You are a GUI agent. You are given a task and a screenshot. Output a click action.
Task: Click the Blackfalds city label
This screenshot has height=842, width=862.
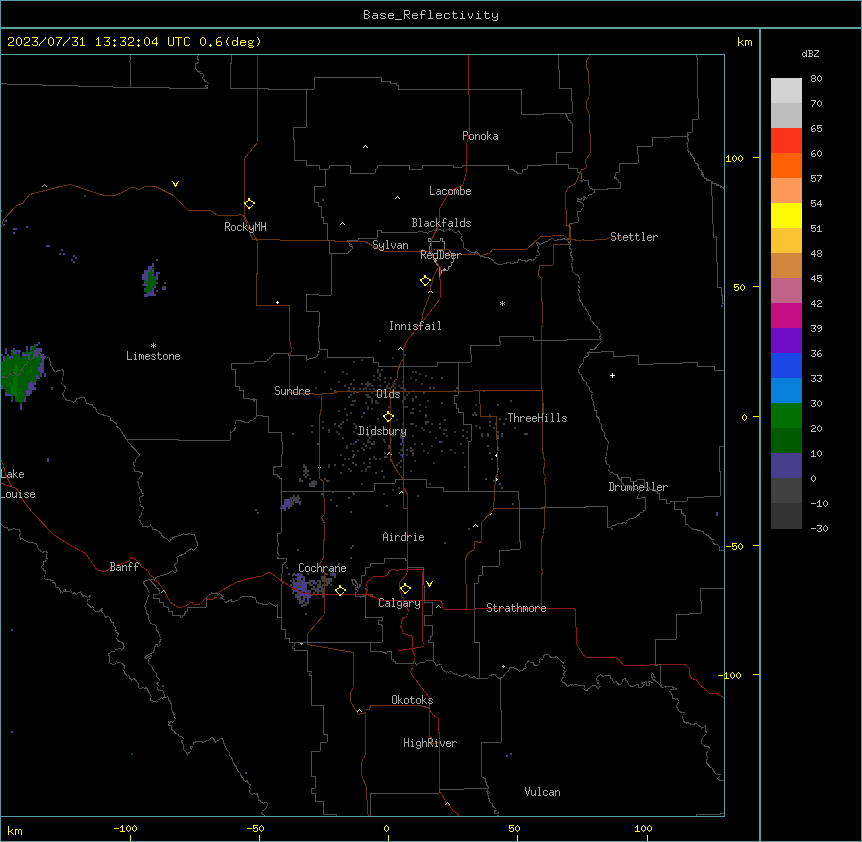click(x=441, y=223)
